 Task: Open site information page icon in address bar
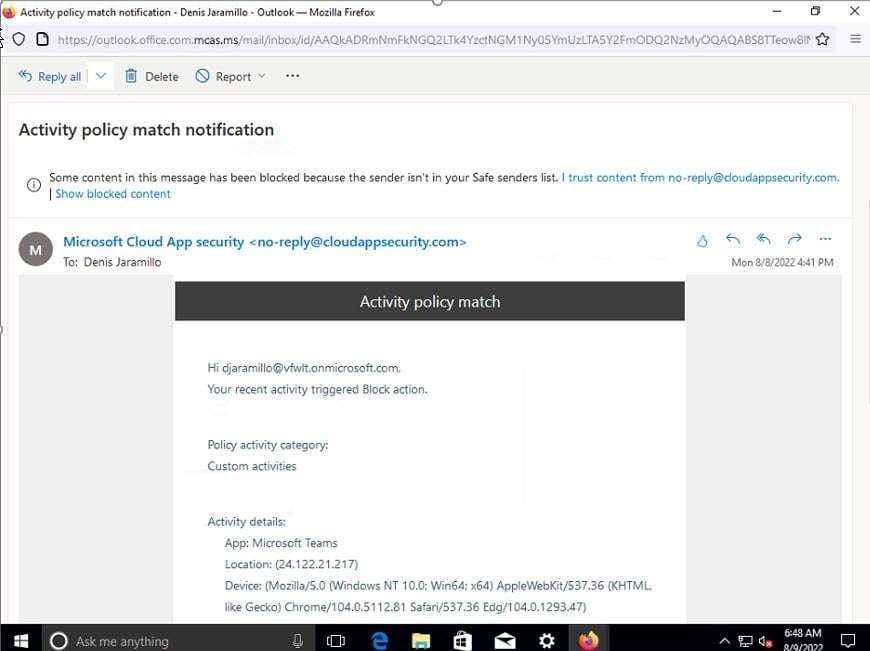(x=42, y=39)
